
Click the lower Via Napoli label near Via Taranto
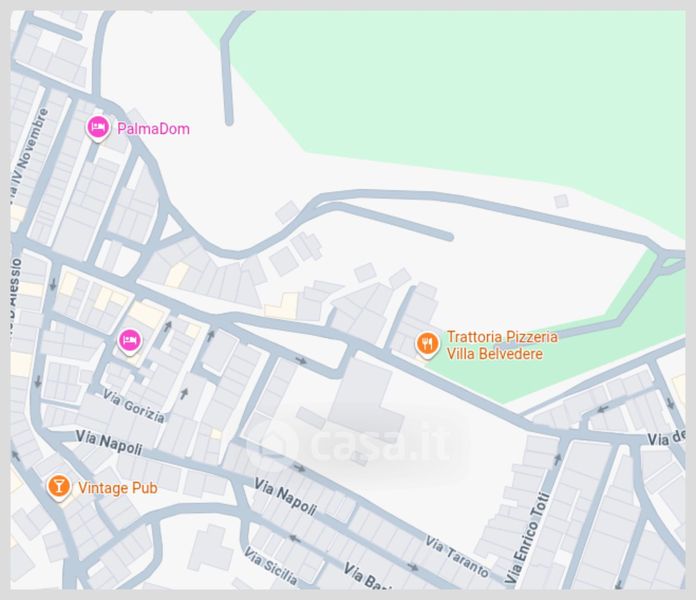(x=286, y=497)
